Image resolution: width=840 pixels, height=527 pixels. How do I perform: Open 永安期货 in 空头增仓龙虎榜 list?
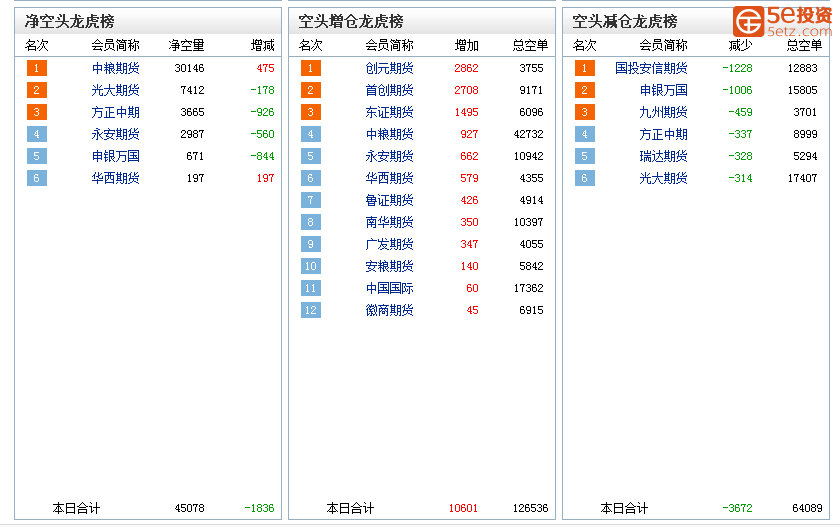[x=389, y=156]
